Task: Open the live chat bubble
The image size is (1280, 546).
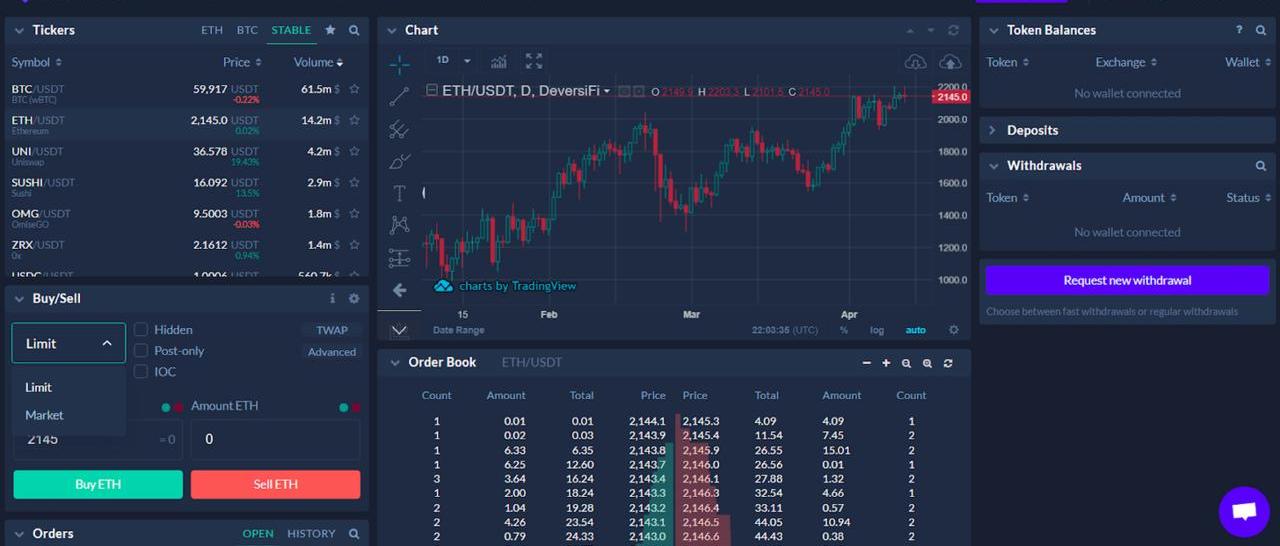Action: tap(1244, 511)
